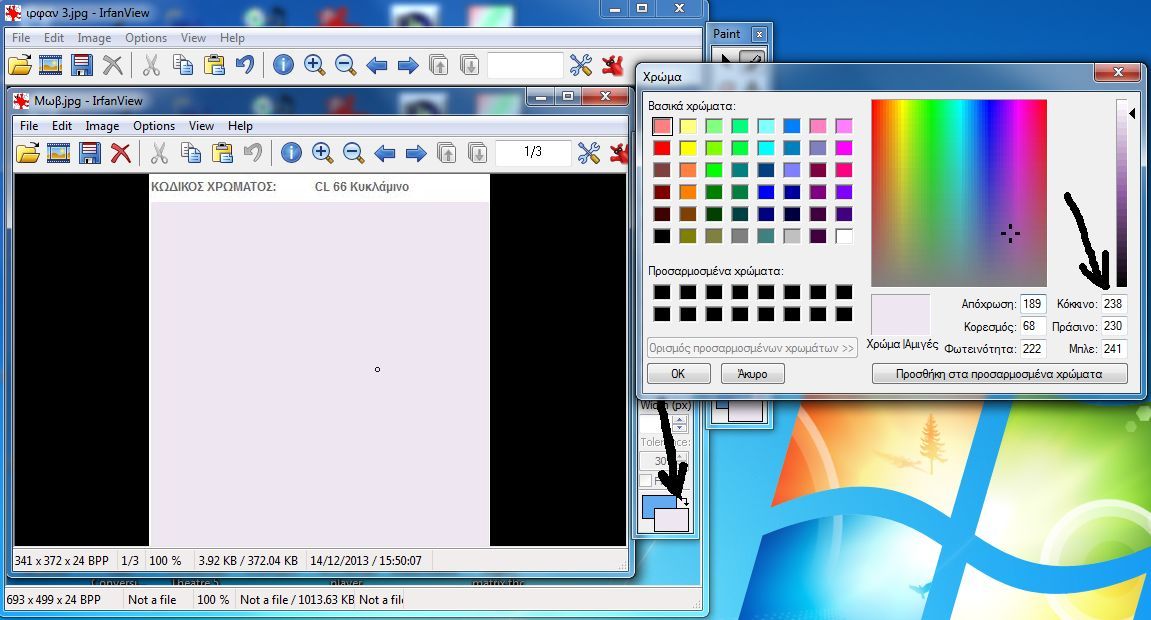Go to next image arrow in Μωβ.jpg window
Viewport: 1151px width, 620px height.
coord(416,153)
